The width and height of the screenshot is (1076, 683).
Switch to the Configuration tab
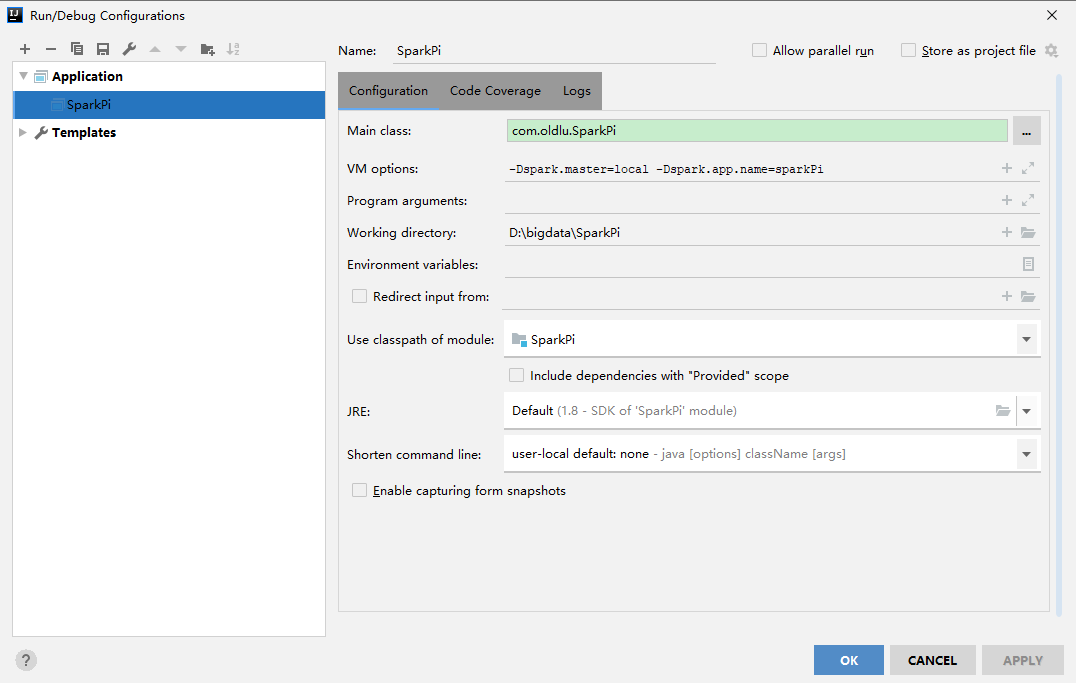388,91
